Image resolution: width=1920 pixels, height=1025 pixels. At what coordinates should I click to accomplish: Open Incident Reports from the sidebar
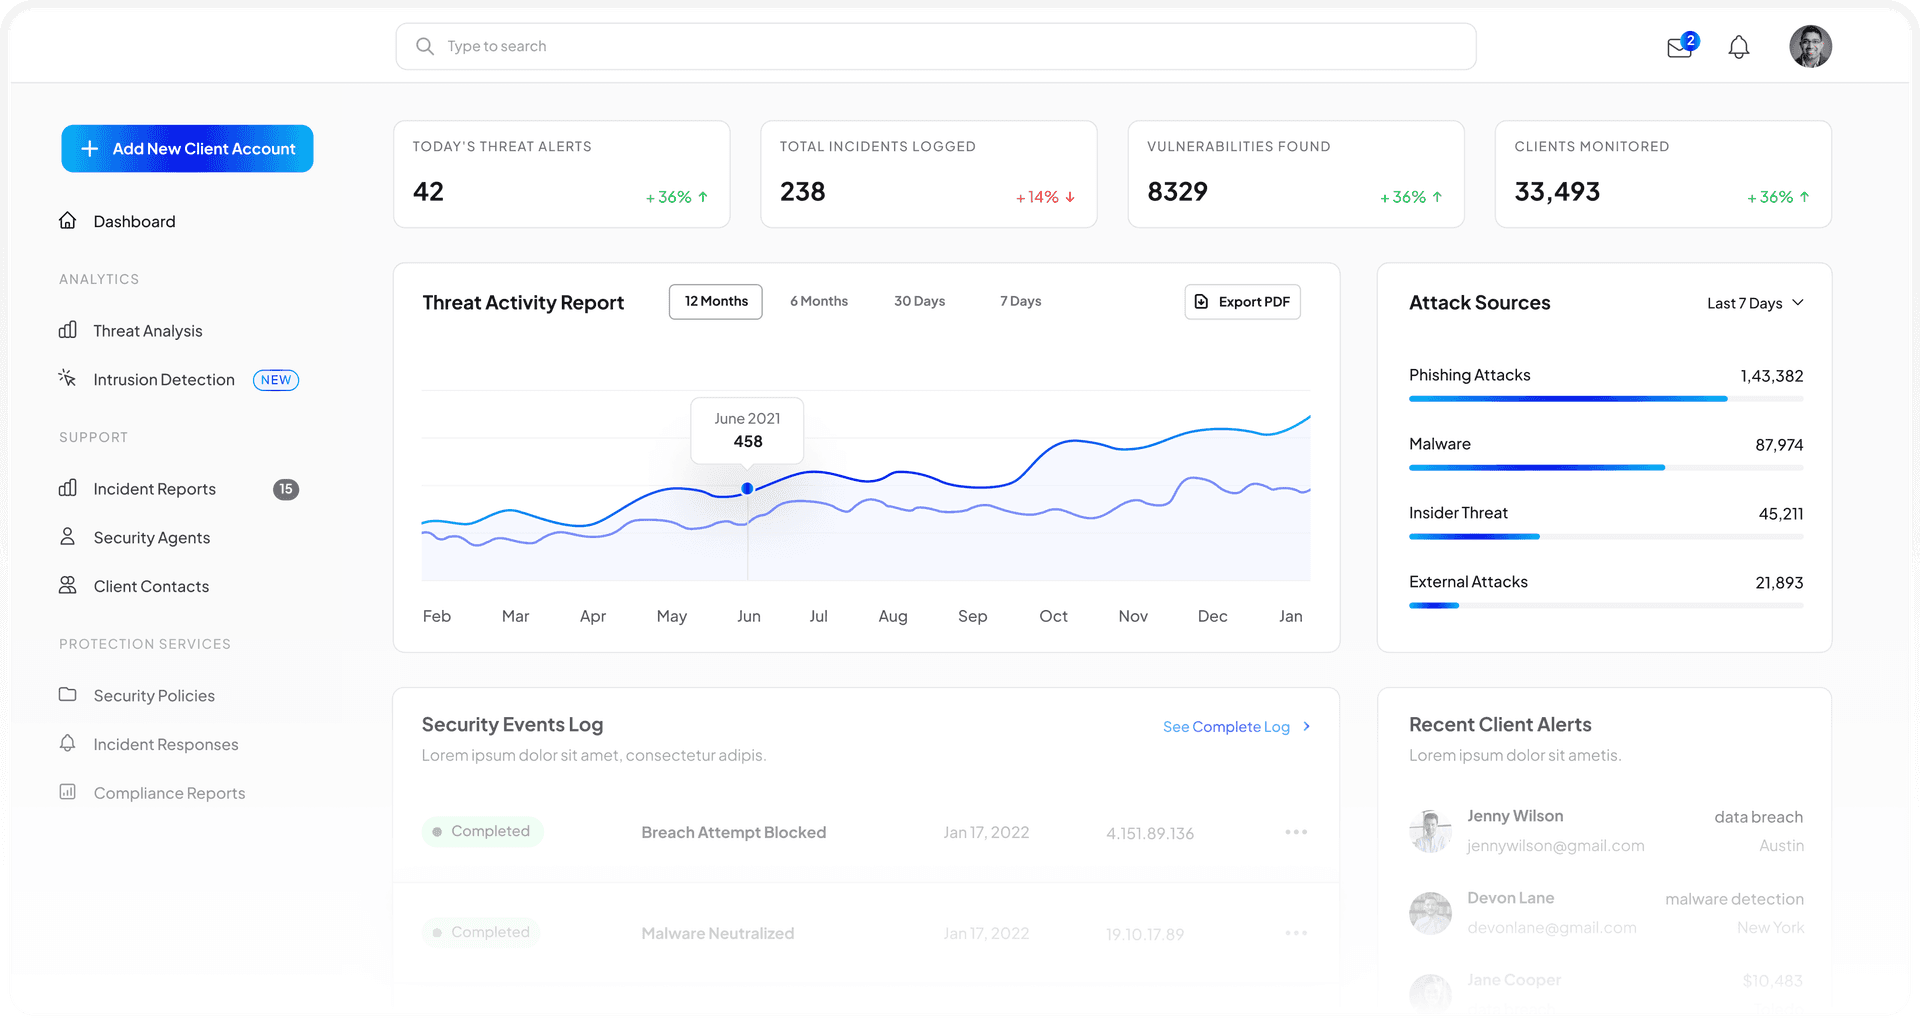point(155,489)
